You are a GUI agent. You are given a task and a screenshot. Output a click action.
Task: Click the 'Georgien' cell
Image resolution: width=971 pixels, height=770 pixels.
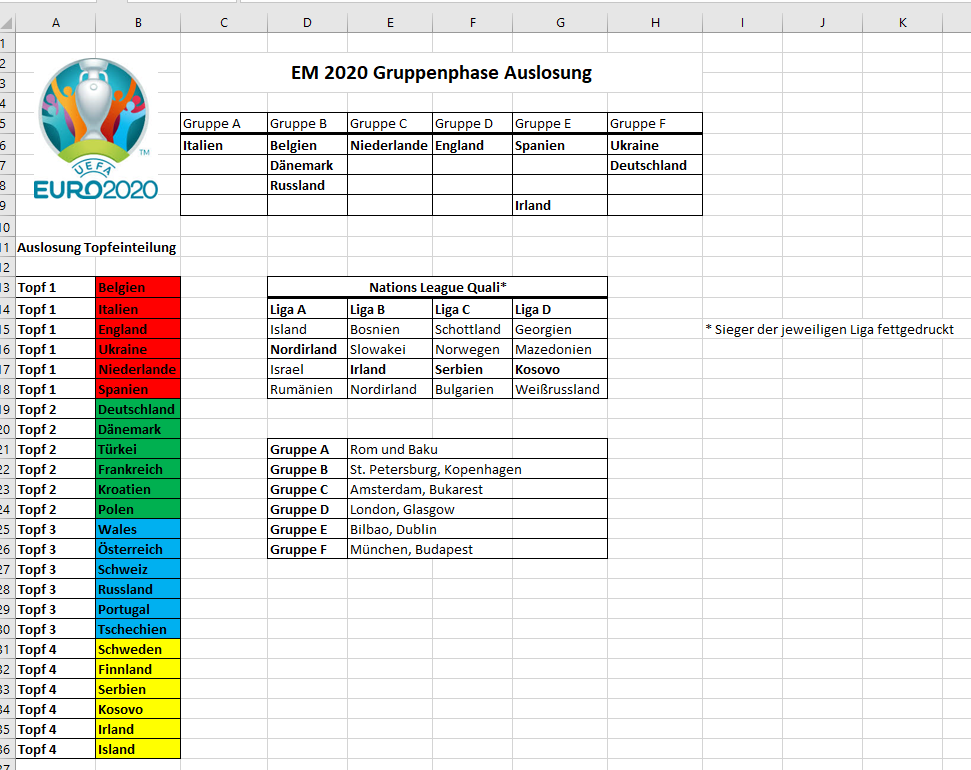click(x=560, y=330)
